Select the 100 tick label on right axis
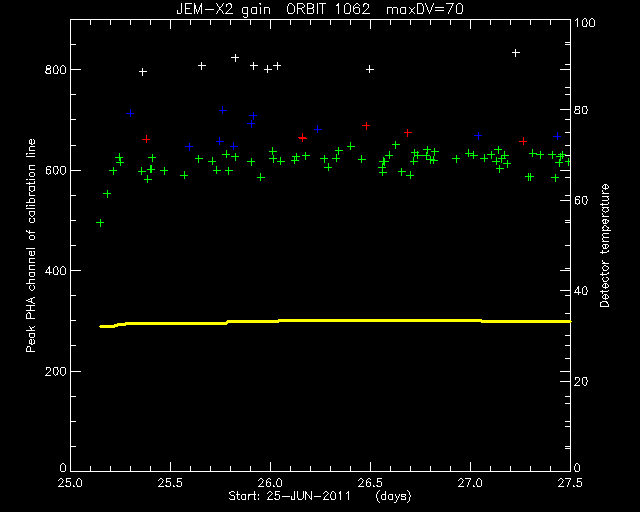This screenshot has height=512, width=640. click(x=585, y=22)
